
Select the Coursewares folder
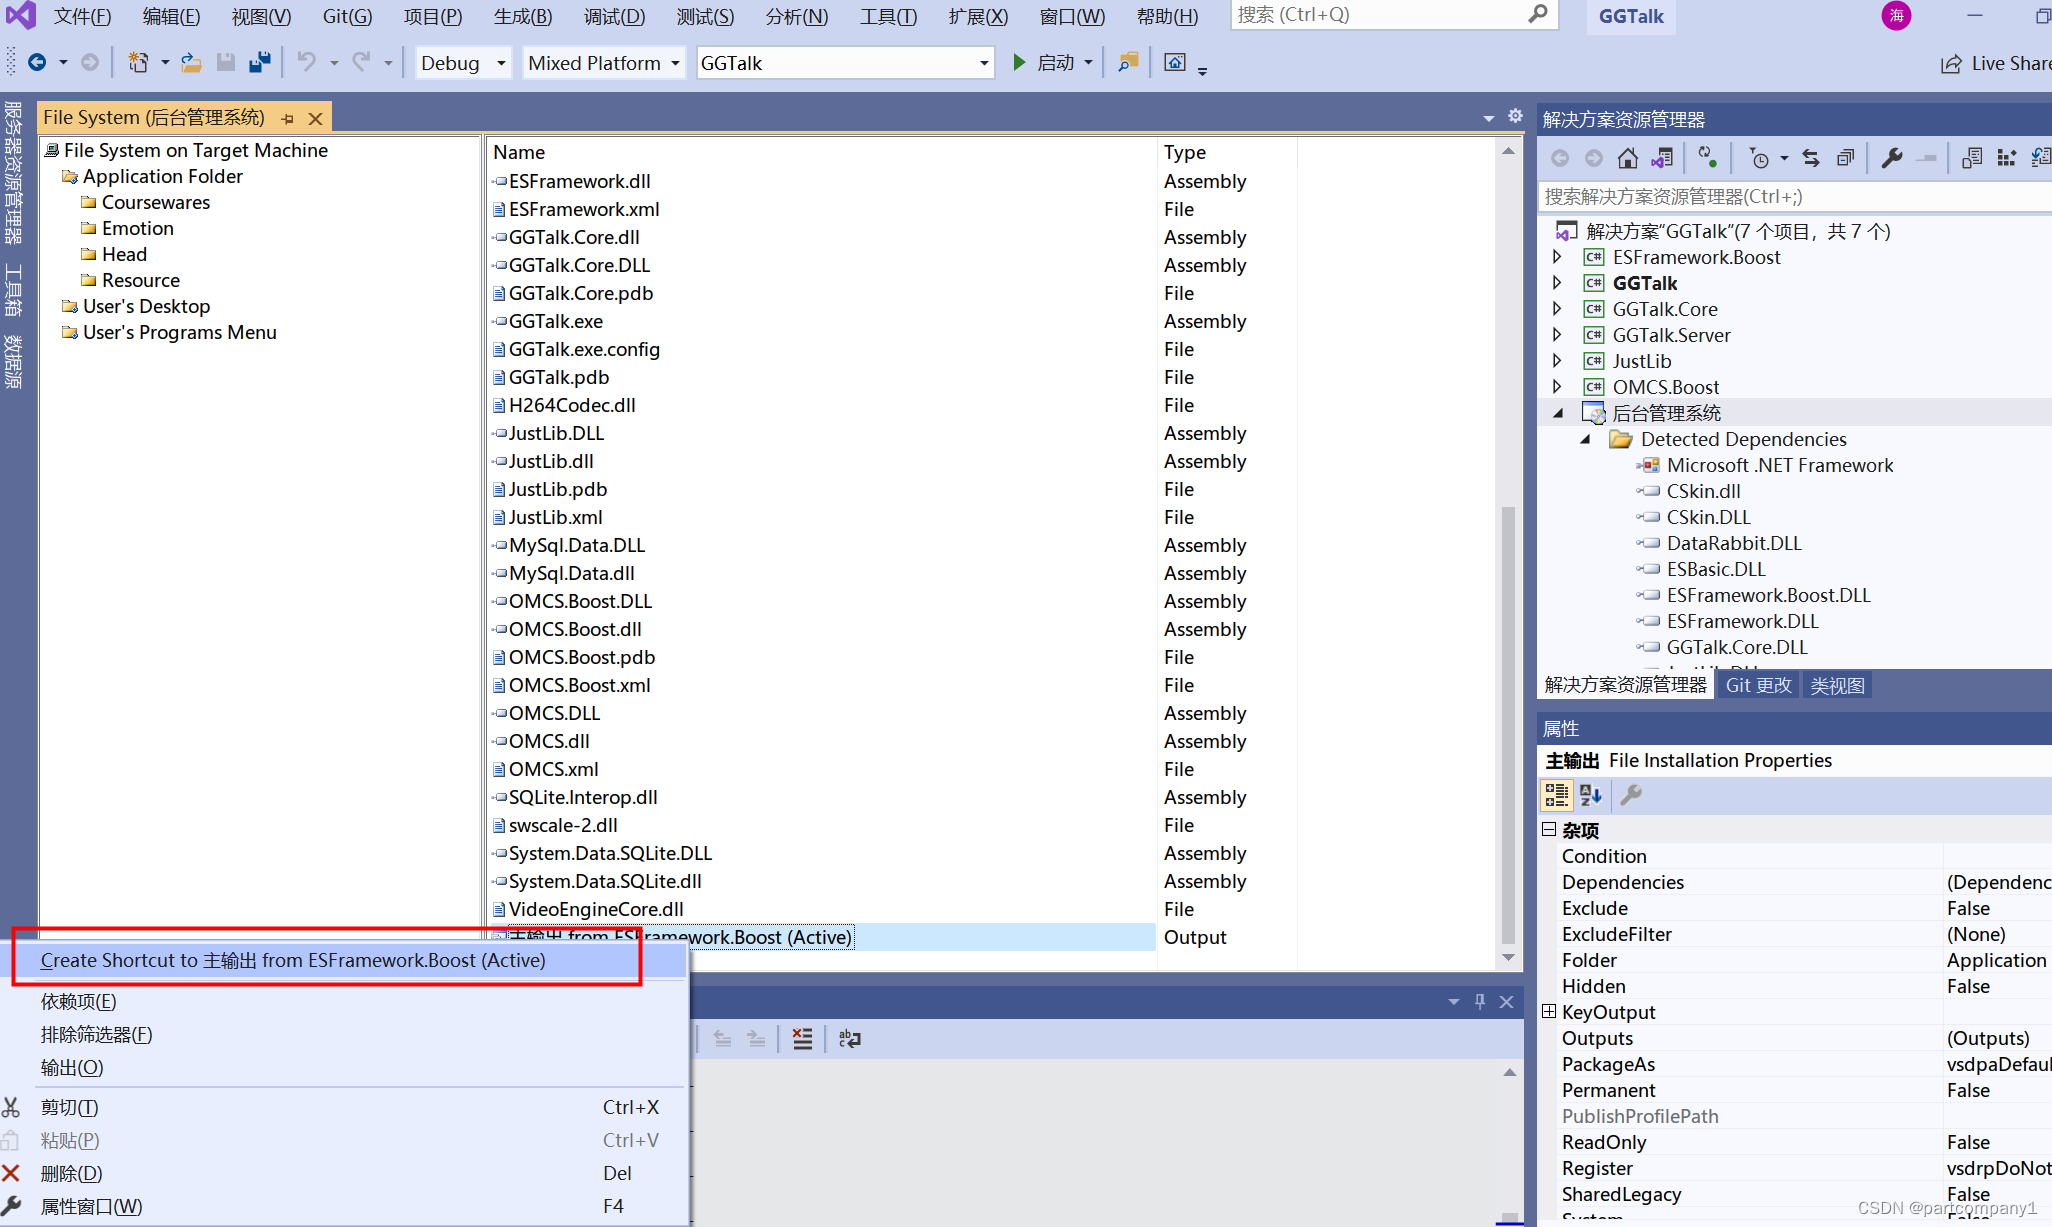[156, 202]
